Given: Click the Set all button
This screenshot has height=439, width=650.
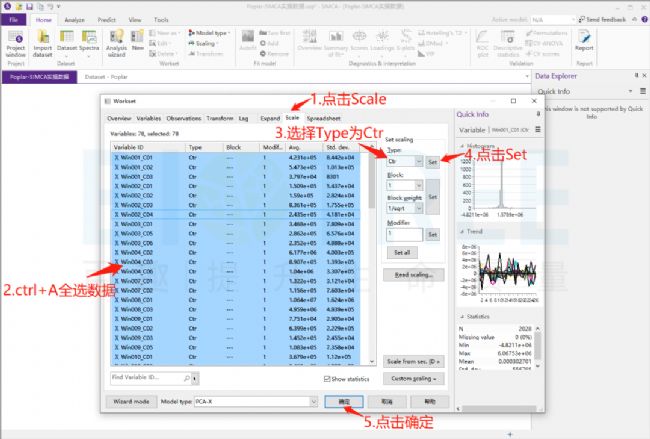Looking at the screenshot, I should [402, 252].
